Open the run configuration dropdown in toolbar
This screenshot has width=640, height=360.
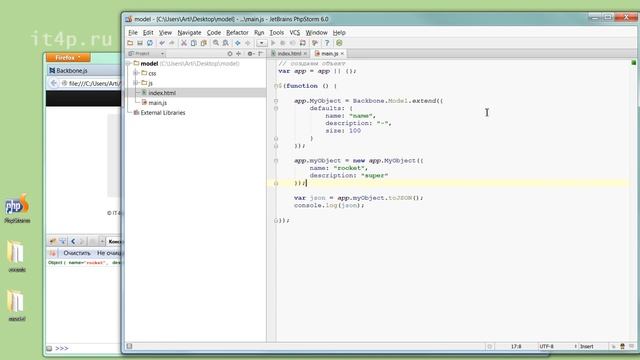(x=262, y=43)
